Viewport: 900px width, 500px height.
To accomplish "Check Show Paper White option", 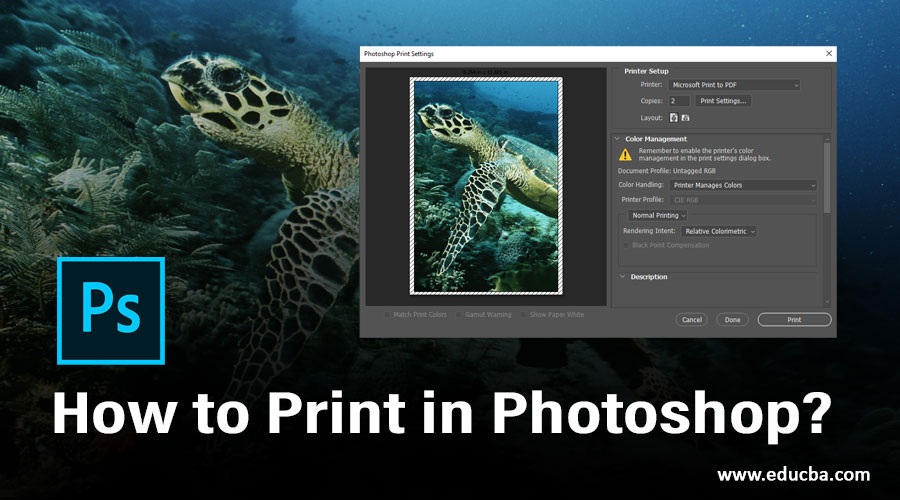I will 524,315.
